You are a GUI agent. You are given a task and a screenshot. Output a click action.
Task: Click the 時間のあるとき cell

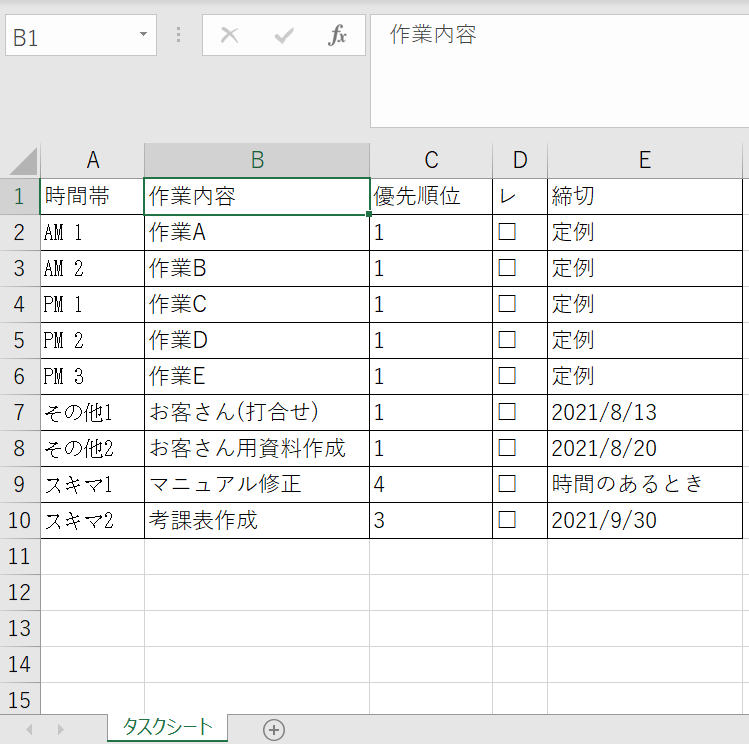645,484
